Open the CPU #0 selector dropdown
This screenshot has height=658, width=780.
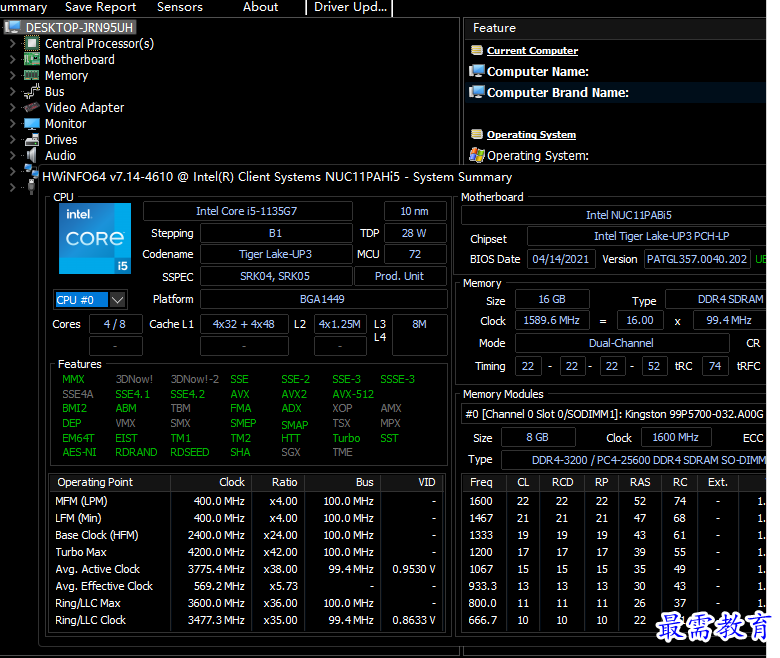point(117,300)
